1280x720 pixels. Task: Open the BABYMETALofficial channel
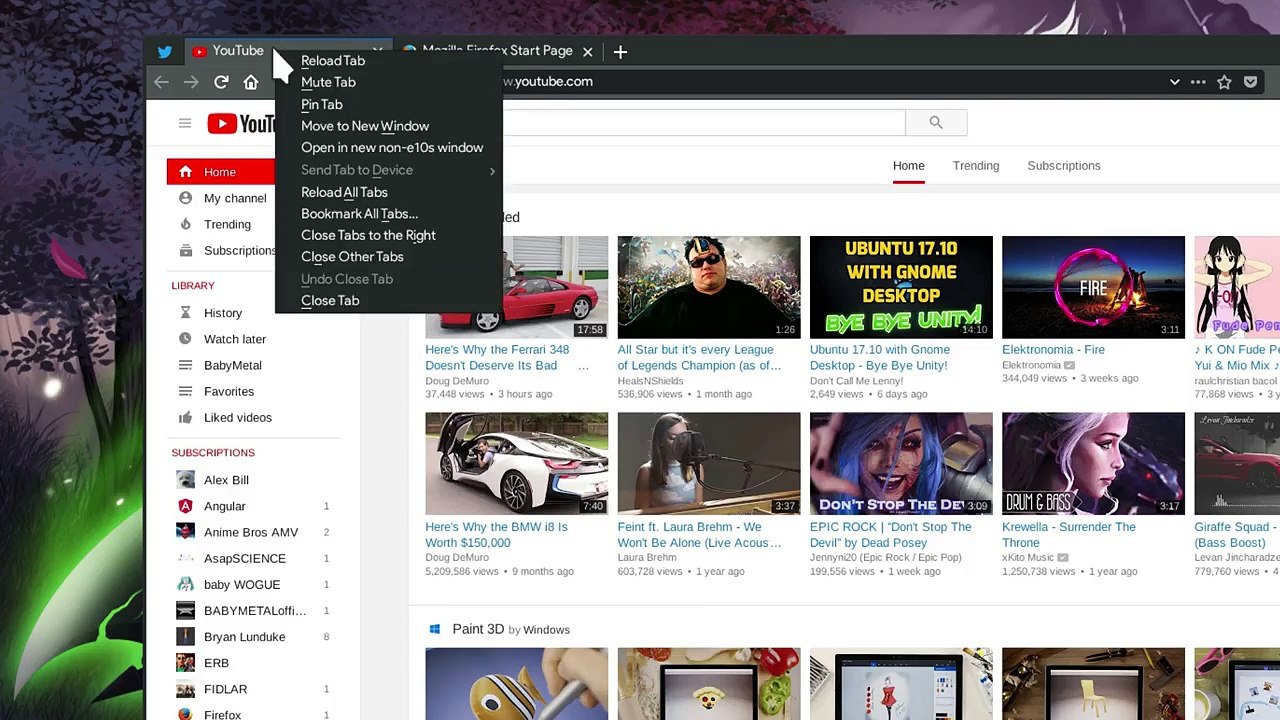pos(255,610)
